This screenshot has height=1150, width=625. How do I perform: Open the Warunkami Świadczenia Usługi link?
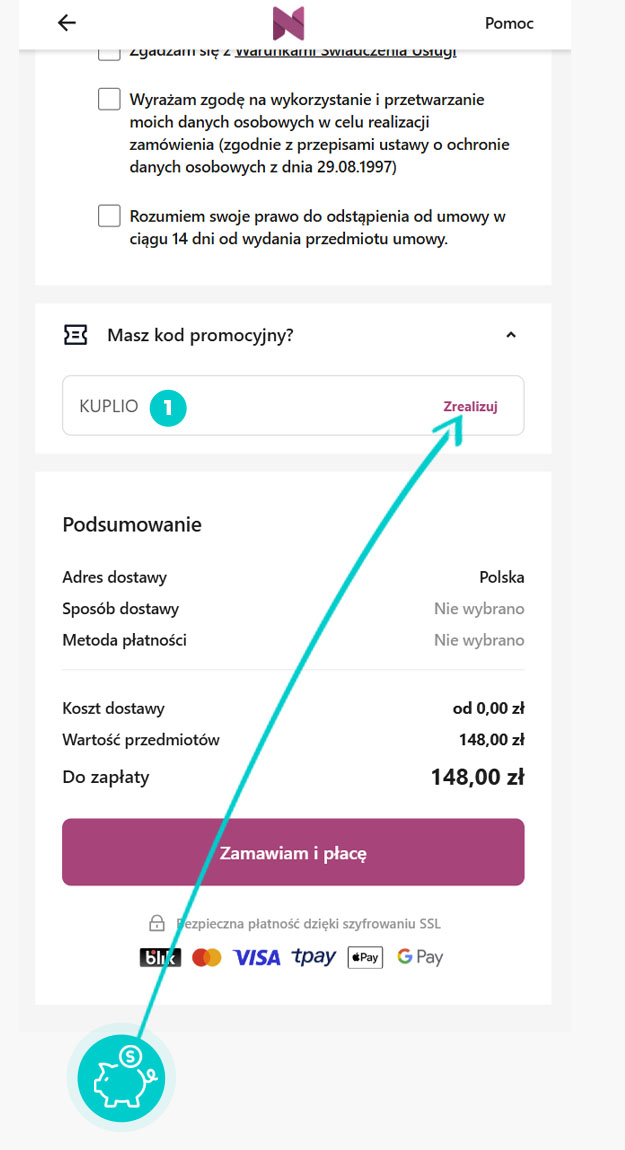[x=345, y=53]
